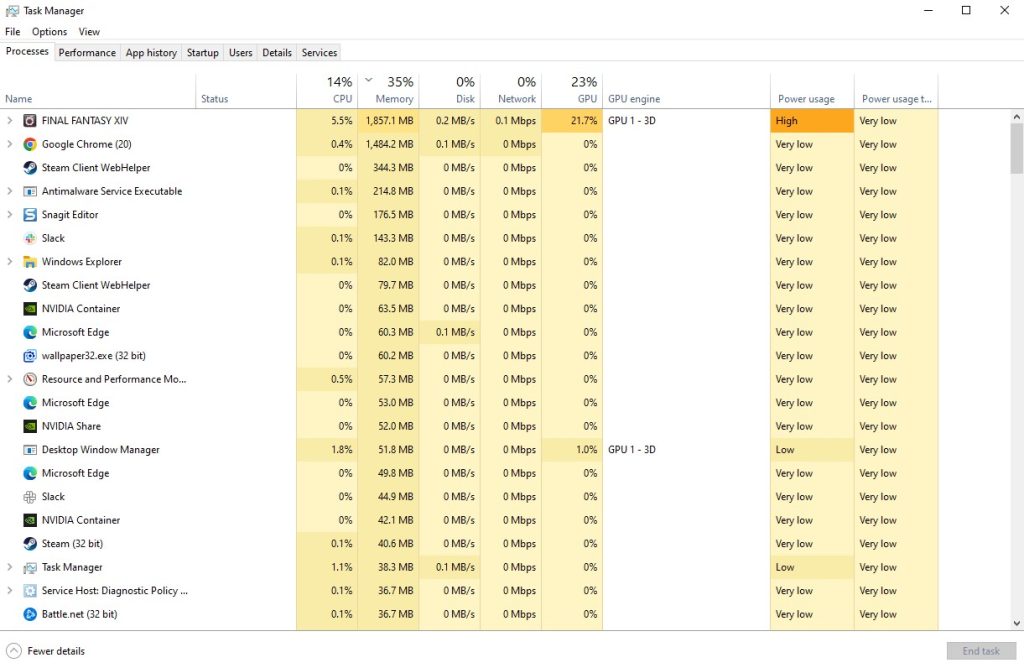The width and height of the screenshot is (1024, 668).
Task: Click the wallpaper32.exe process icon
Action: coord(30,356)
